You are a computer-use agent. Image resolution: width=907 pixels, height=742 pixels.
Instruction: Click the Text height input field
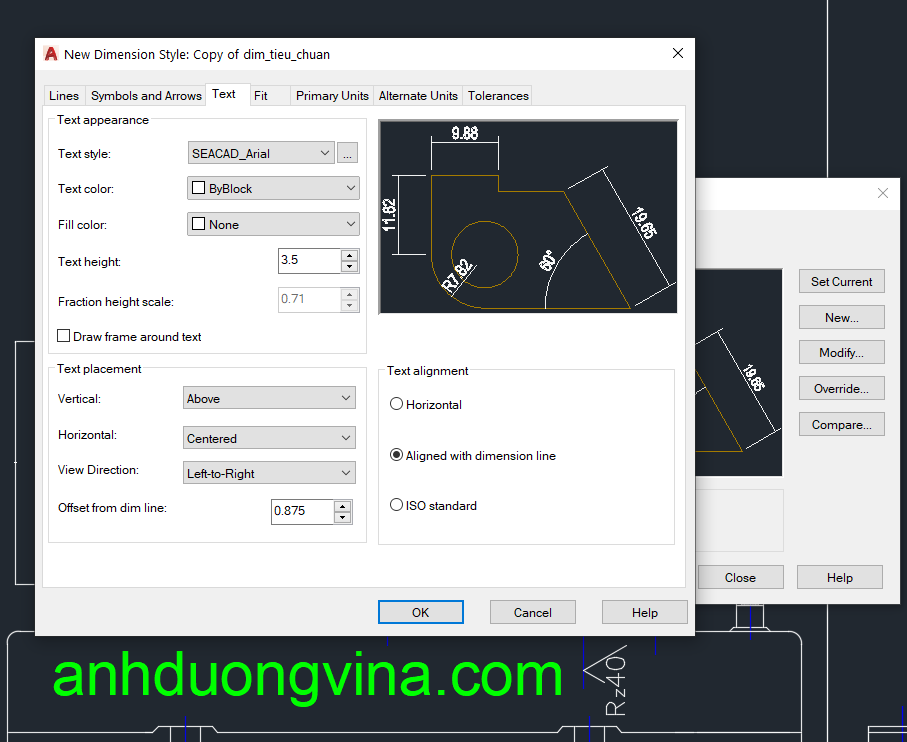click(x=309, y=260)
